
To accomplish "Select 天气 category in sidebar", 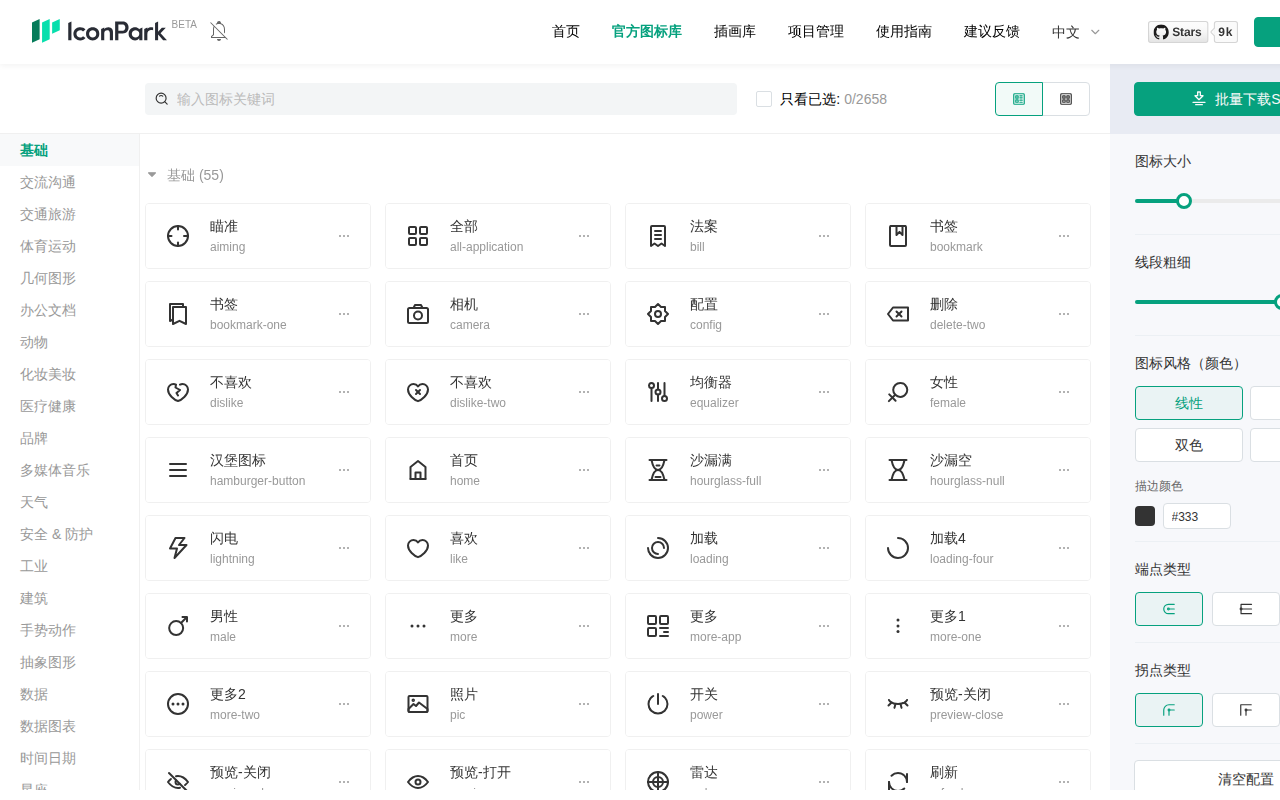I will [x=34, y=502].
